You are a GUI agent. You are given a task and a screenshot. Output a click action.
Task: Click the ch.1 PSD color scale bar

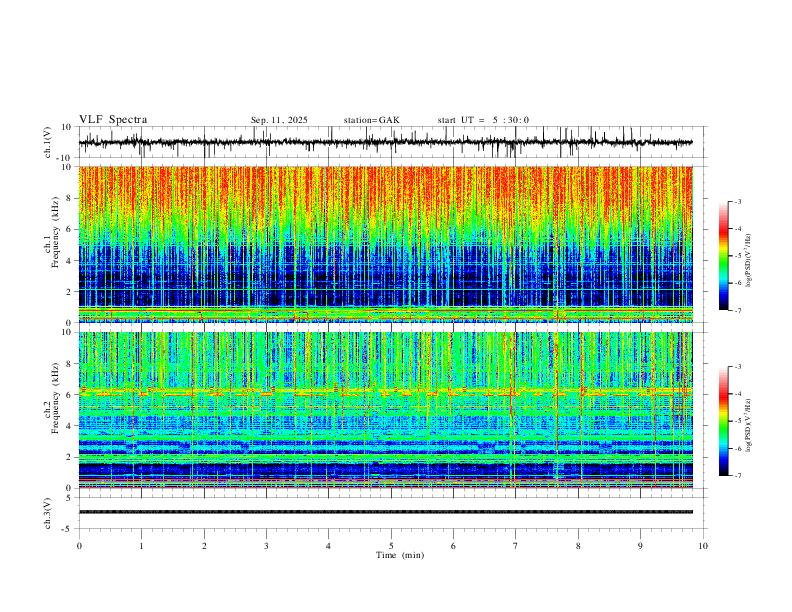(723, 256)
